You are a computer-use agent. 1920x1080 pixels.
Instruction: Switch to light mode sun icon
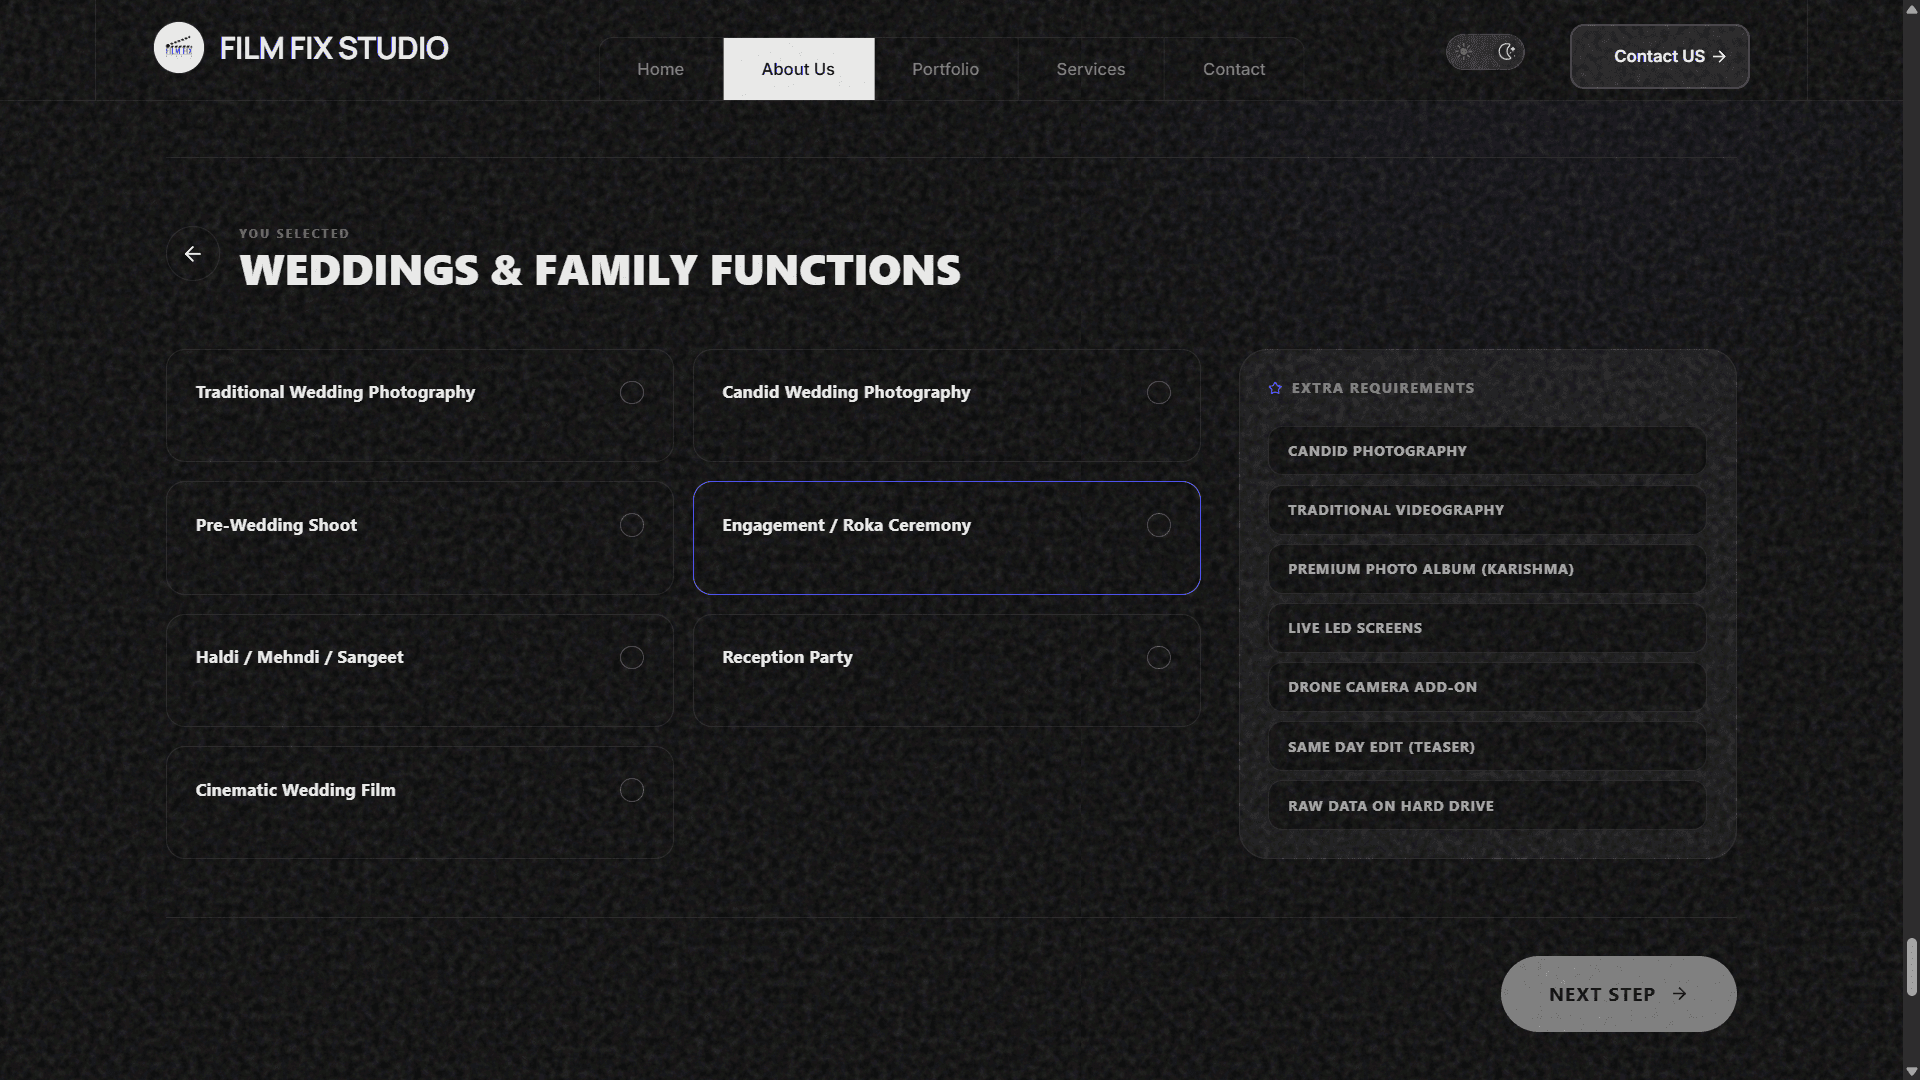1464,52
